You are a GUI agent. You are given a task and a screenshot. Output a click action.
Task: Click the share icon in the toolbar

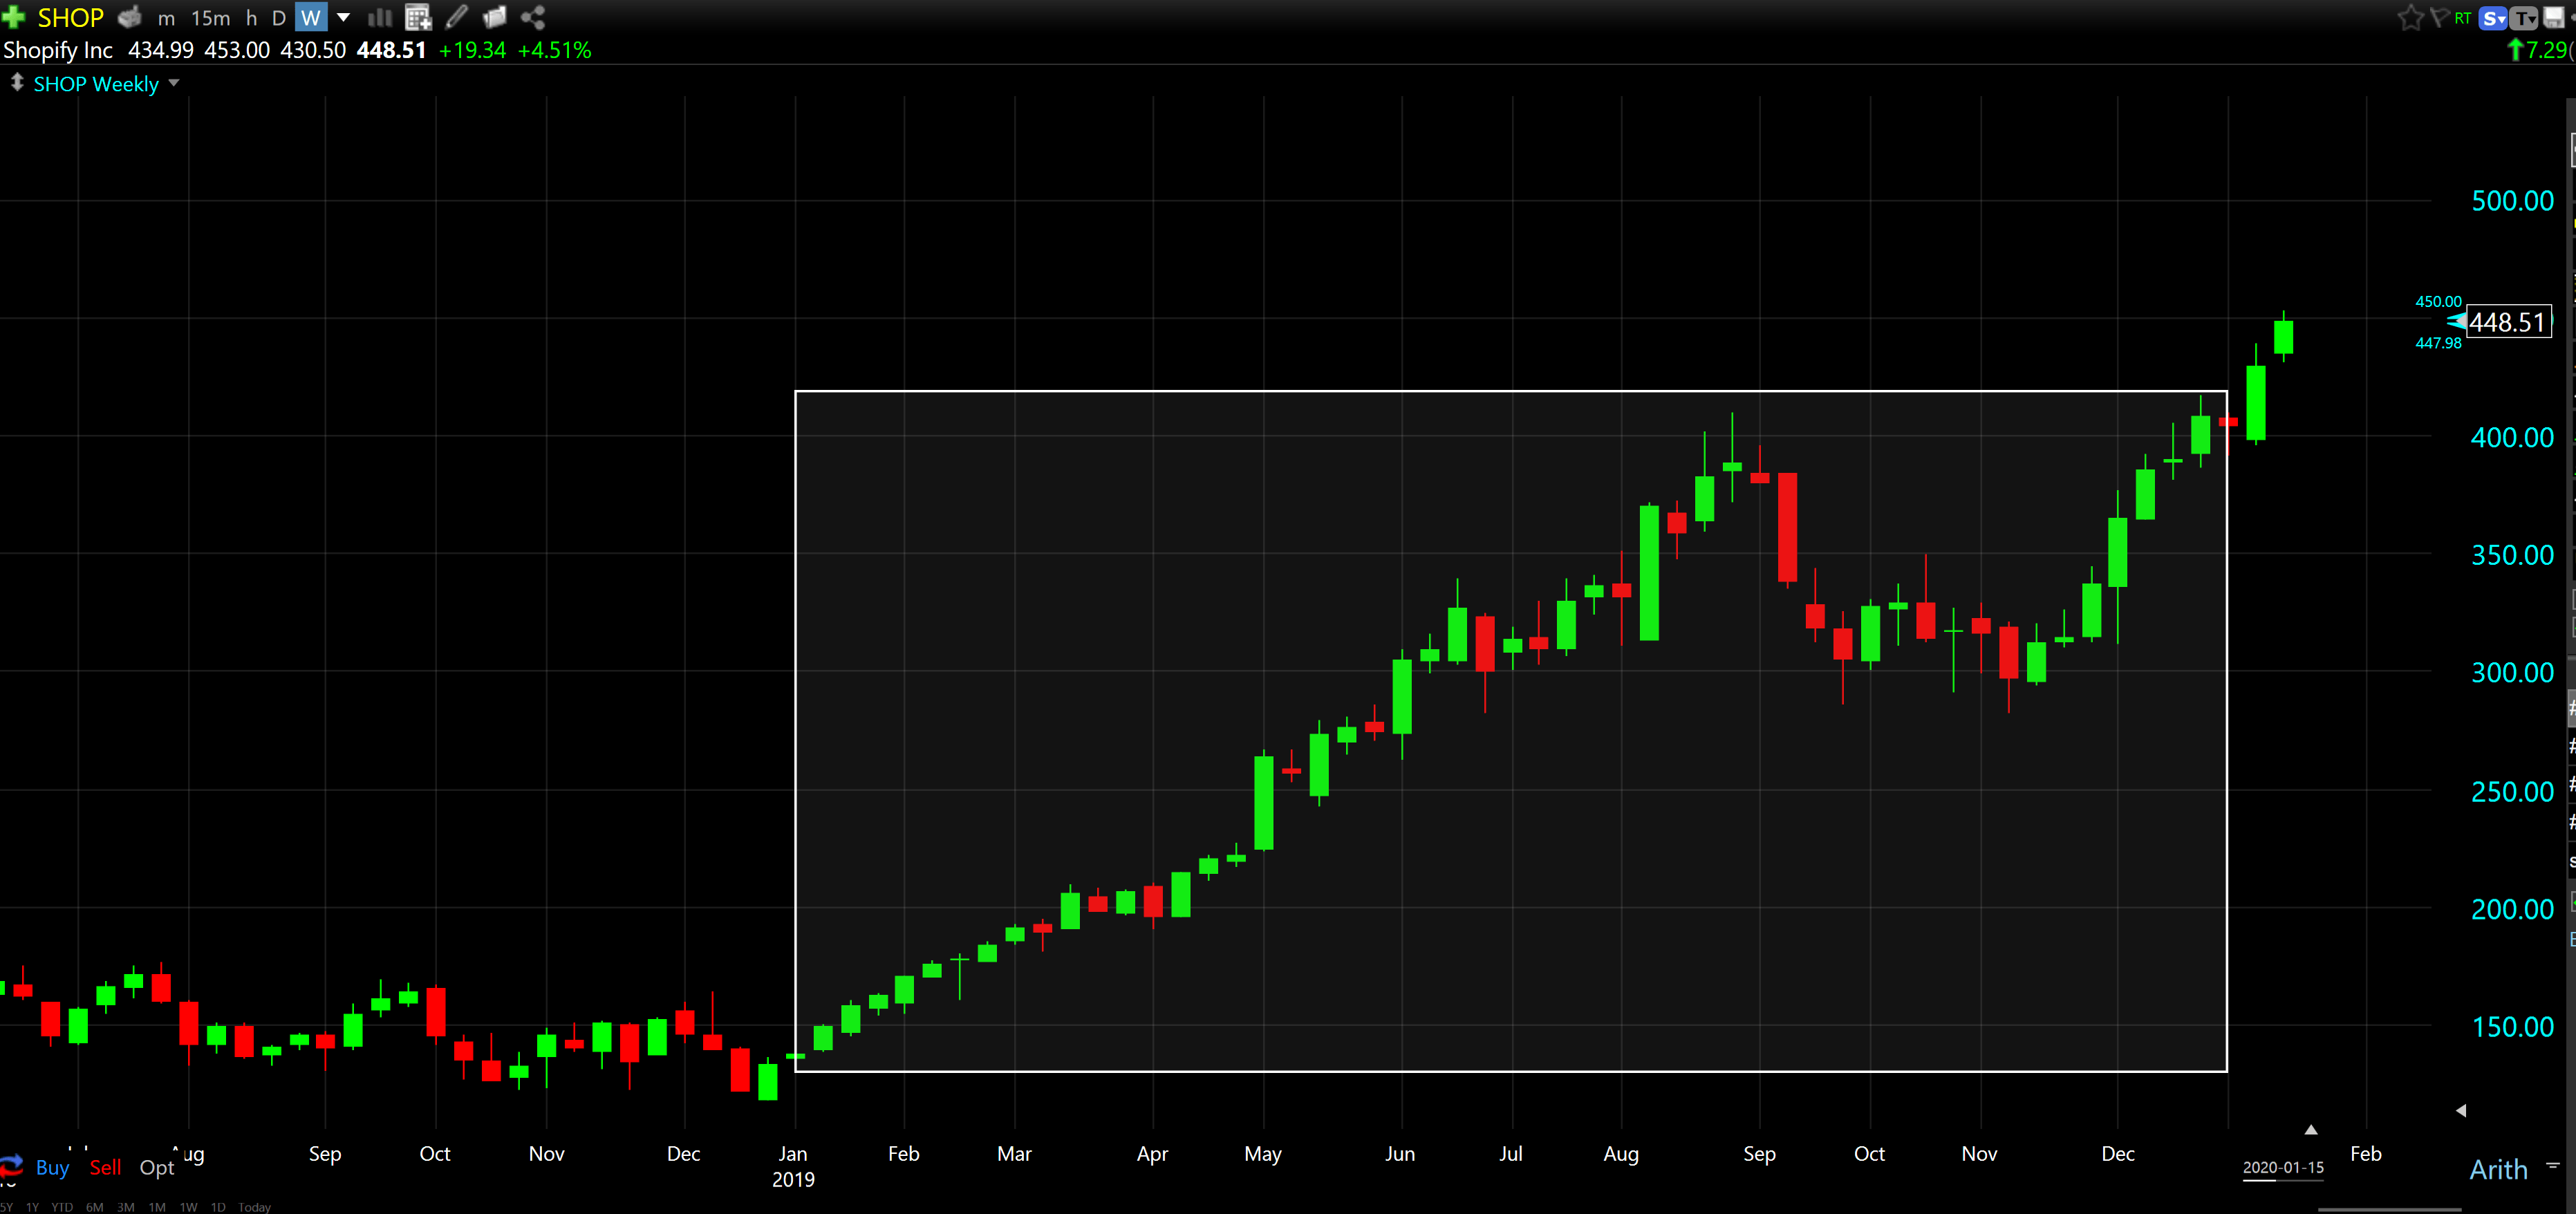tap(534, 17)
